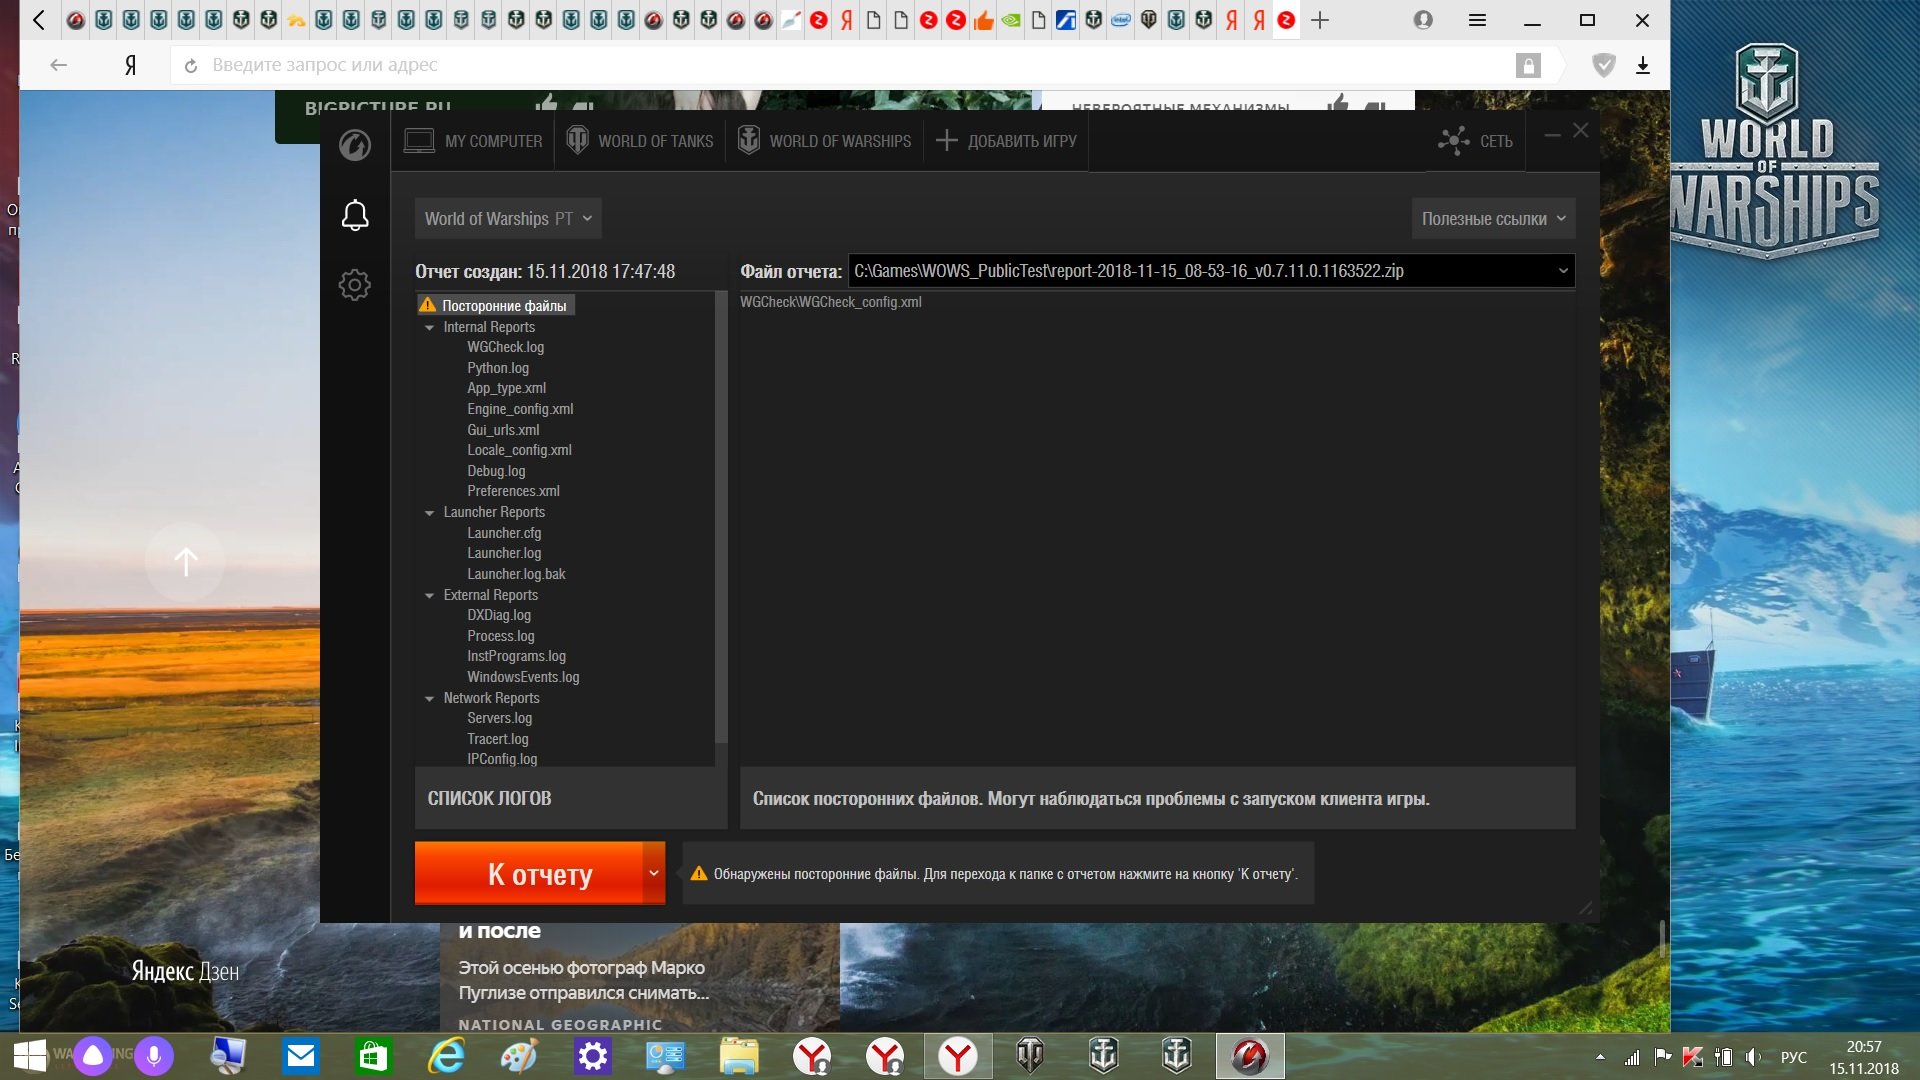Click the lock icon in the address bar
Image resolution: width=1920 pixels, height=1080 pixels.
(x=1528, y=66)
